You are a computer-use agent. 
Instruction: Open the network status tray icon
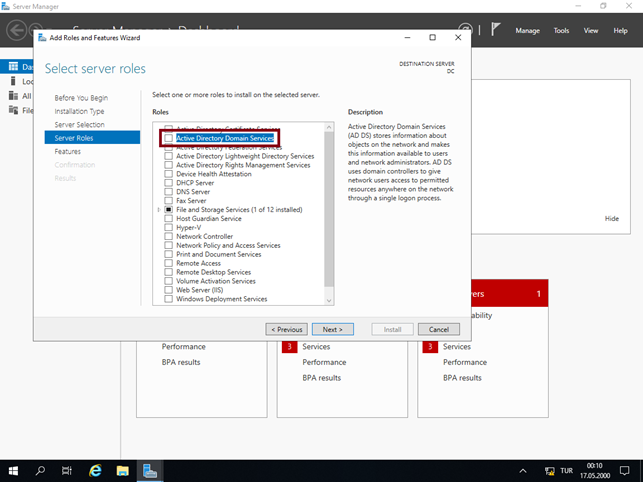[549, 471]
